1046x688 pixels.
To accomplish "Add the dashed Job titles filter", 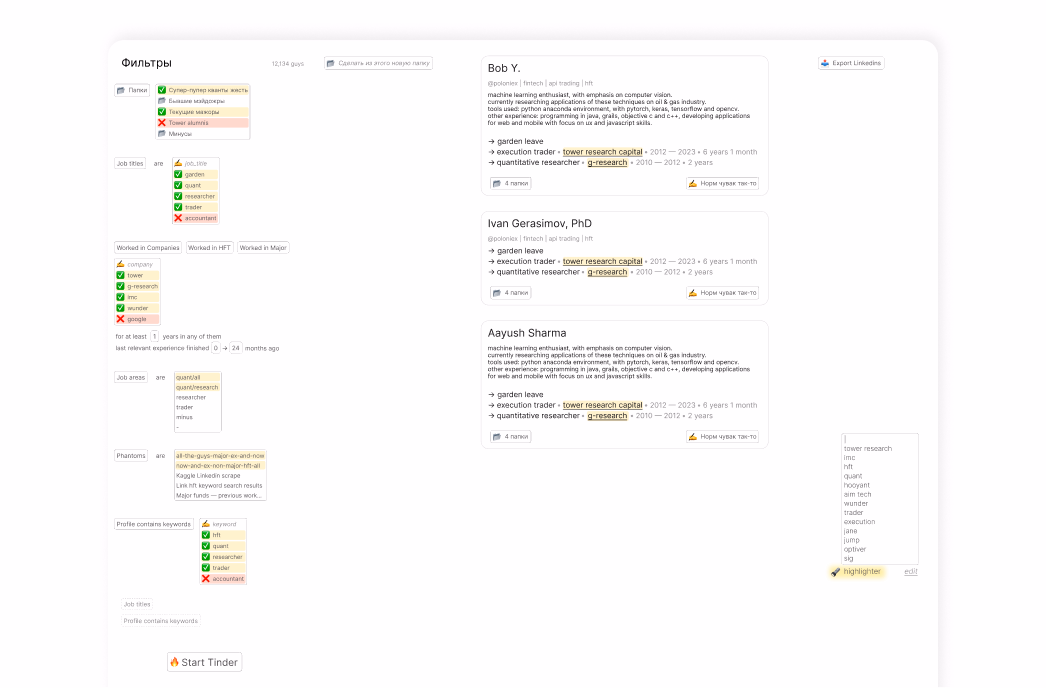I will (137, 605).
